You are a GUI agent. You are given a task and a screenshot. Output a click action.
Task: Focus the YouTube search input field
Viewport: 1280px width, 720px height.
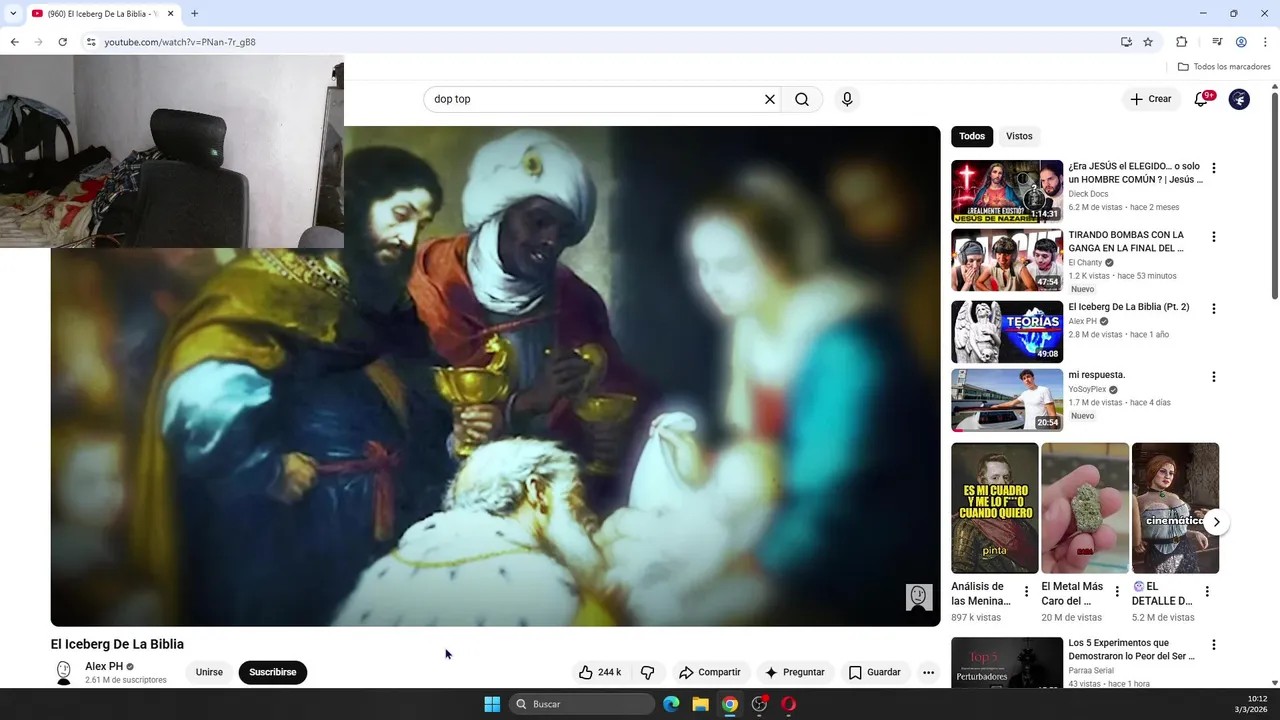coord(590,99)
